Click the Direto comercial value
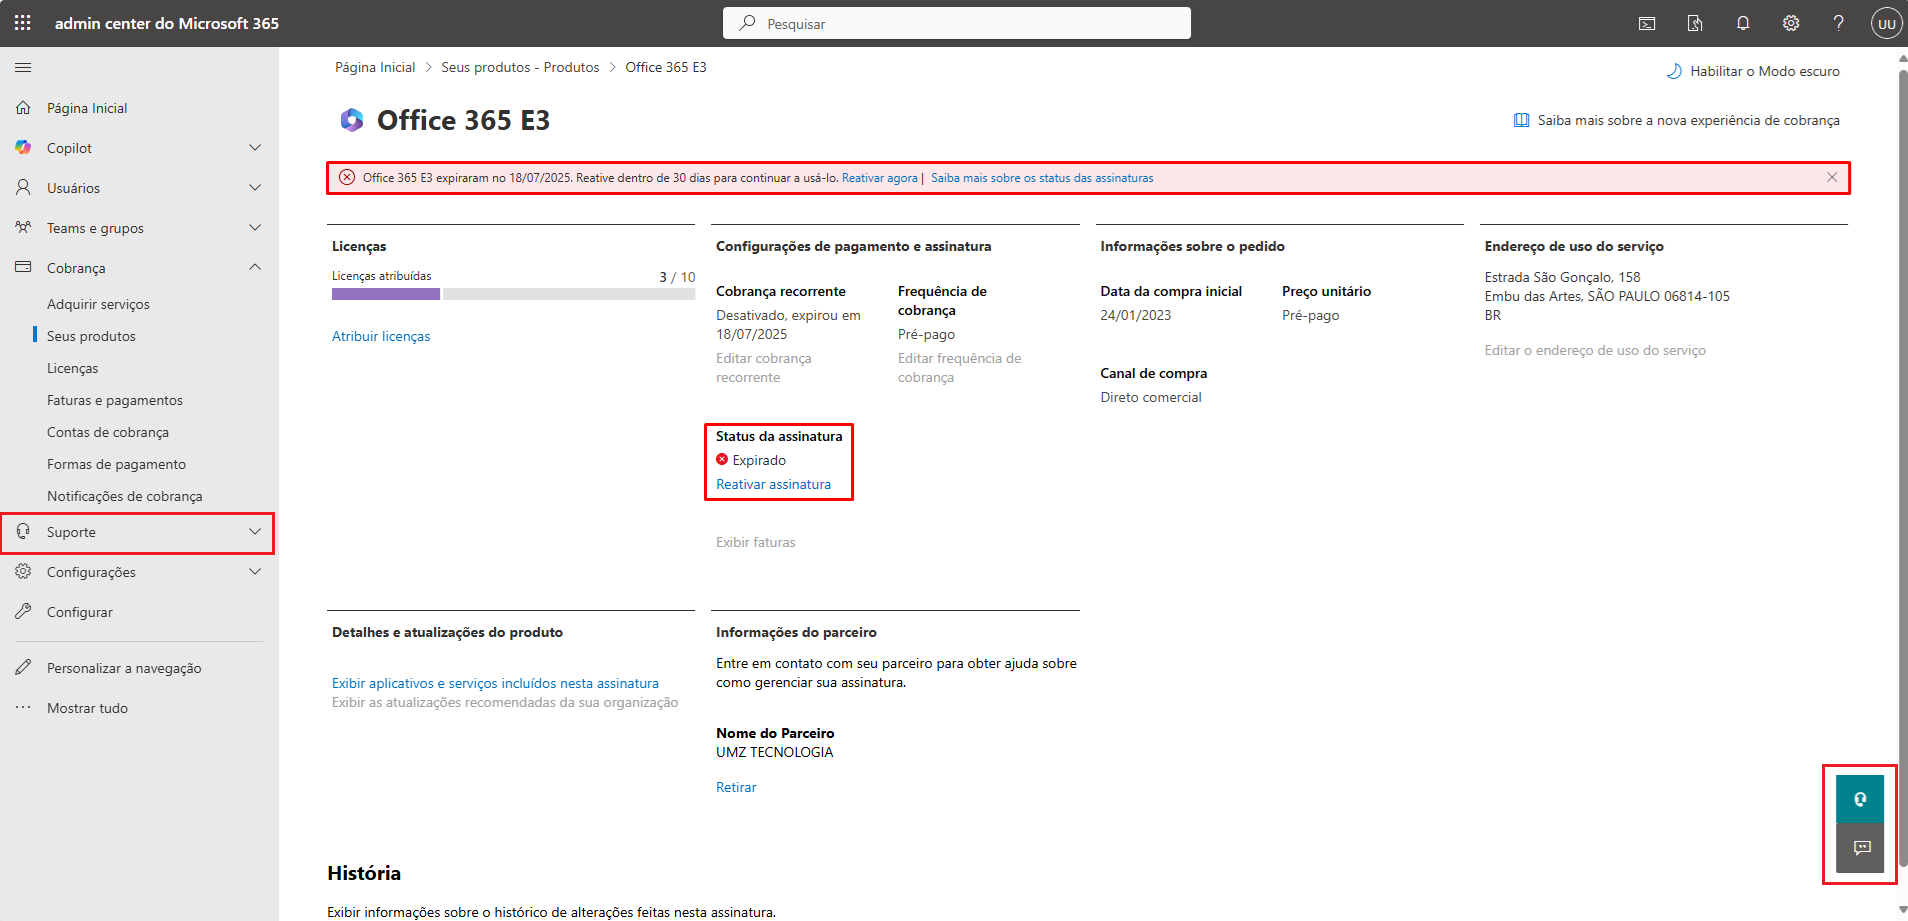Image resolution: width=1908 pixels, height=921 pixels. tap(1151, 397)
